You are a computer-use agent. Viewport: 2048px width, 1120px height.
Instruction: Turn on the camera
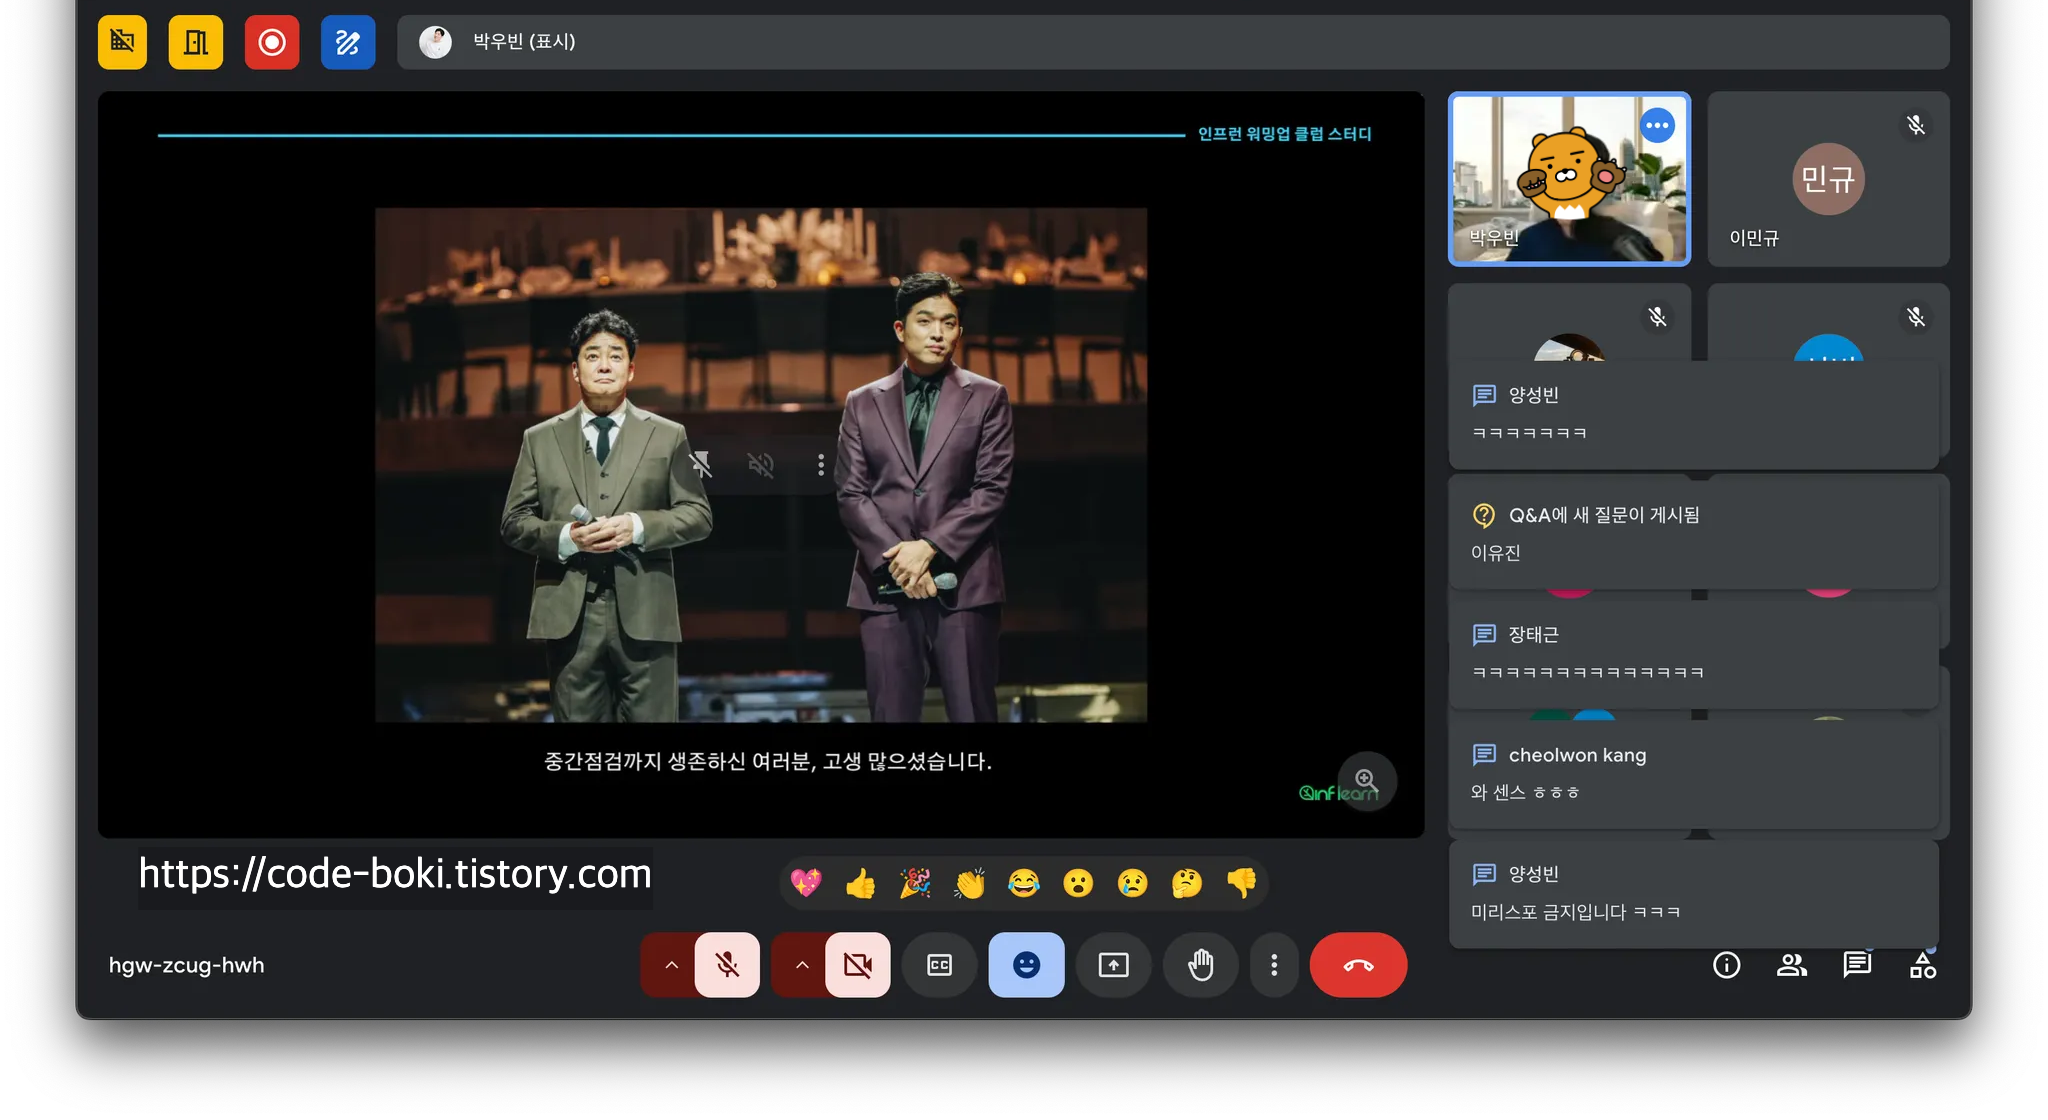click(857, 965)
